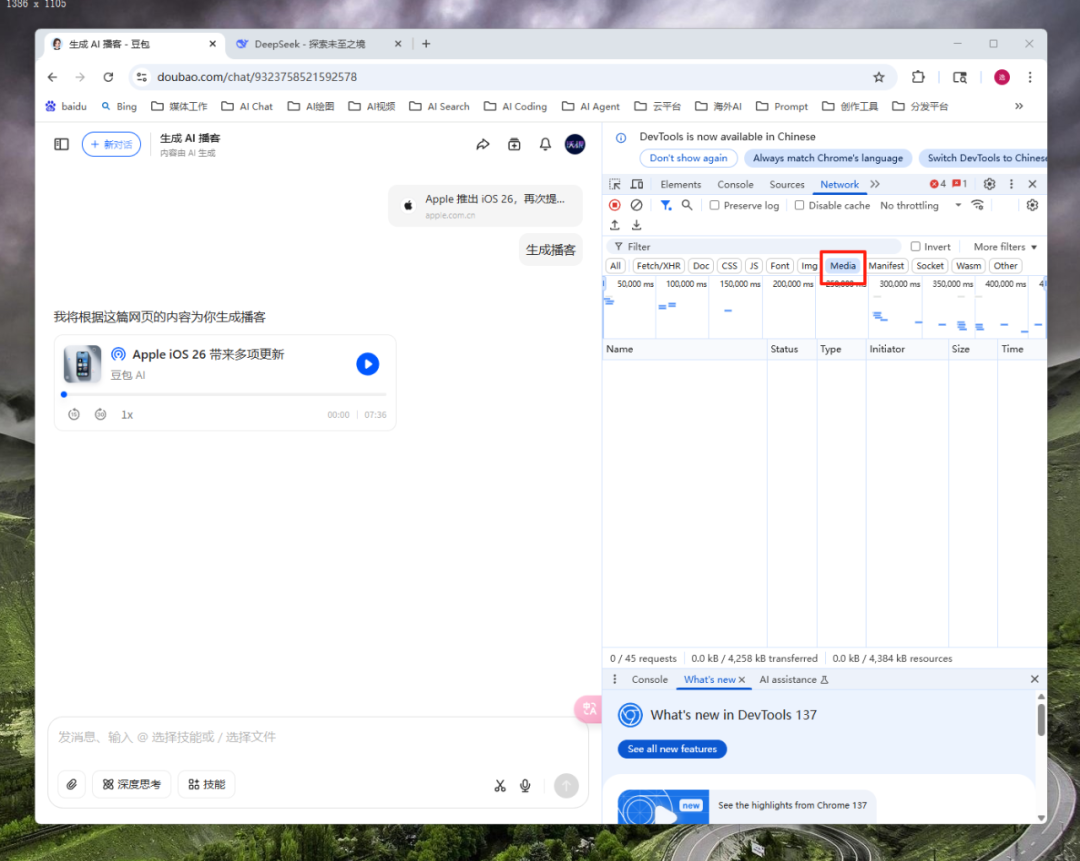Expand the More filters dropdown
This screenshot has width=1080, height=861.
1005,247
